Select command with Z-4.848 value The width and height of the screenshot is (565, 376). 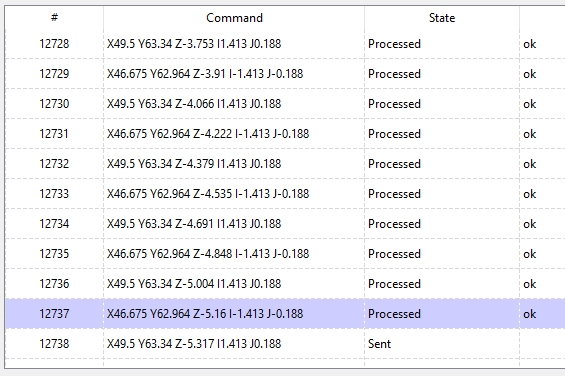208,254
